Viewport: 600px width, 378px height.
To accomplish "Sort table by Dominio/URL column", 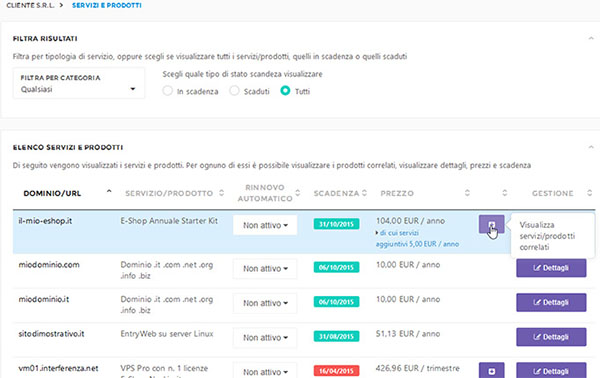I will click(52, 193).
